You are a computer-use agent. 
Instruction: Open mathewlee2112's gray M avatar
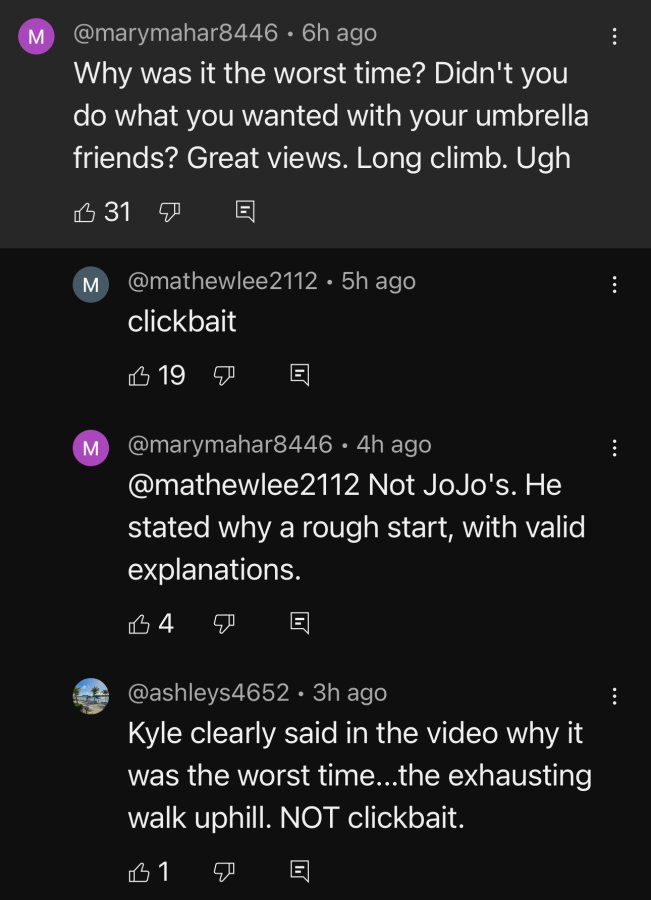point(91,285)
